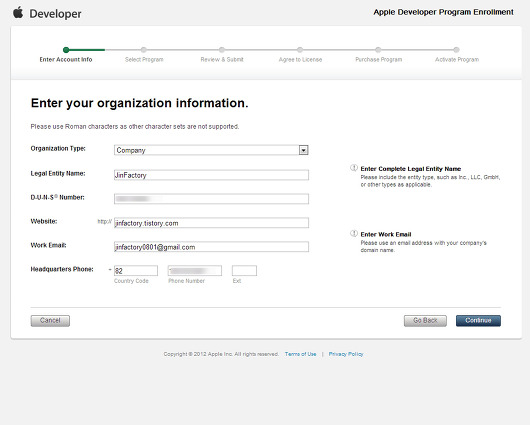Focus the Legal Entity Name field
Image resolution: width=530 pixels, height=425 pixels.
[211, 175]
